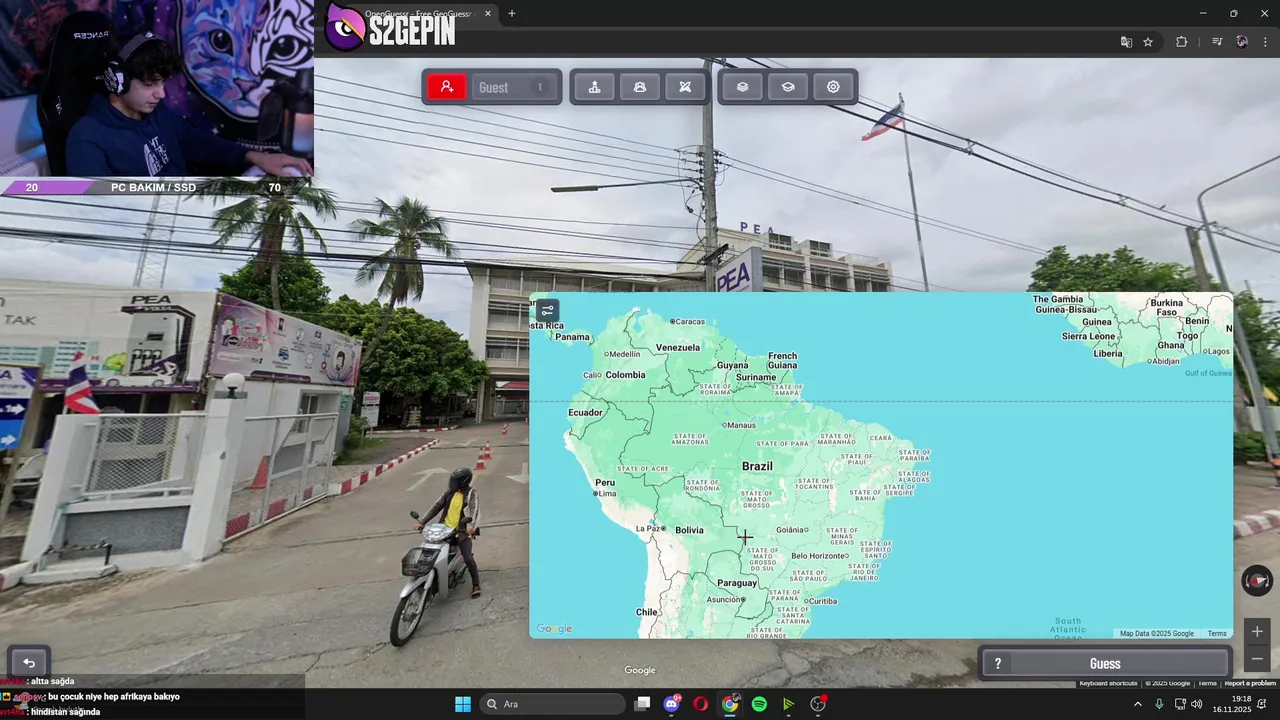
Task: Open the leaderboard podium icon
Action: tap(594, 87)
